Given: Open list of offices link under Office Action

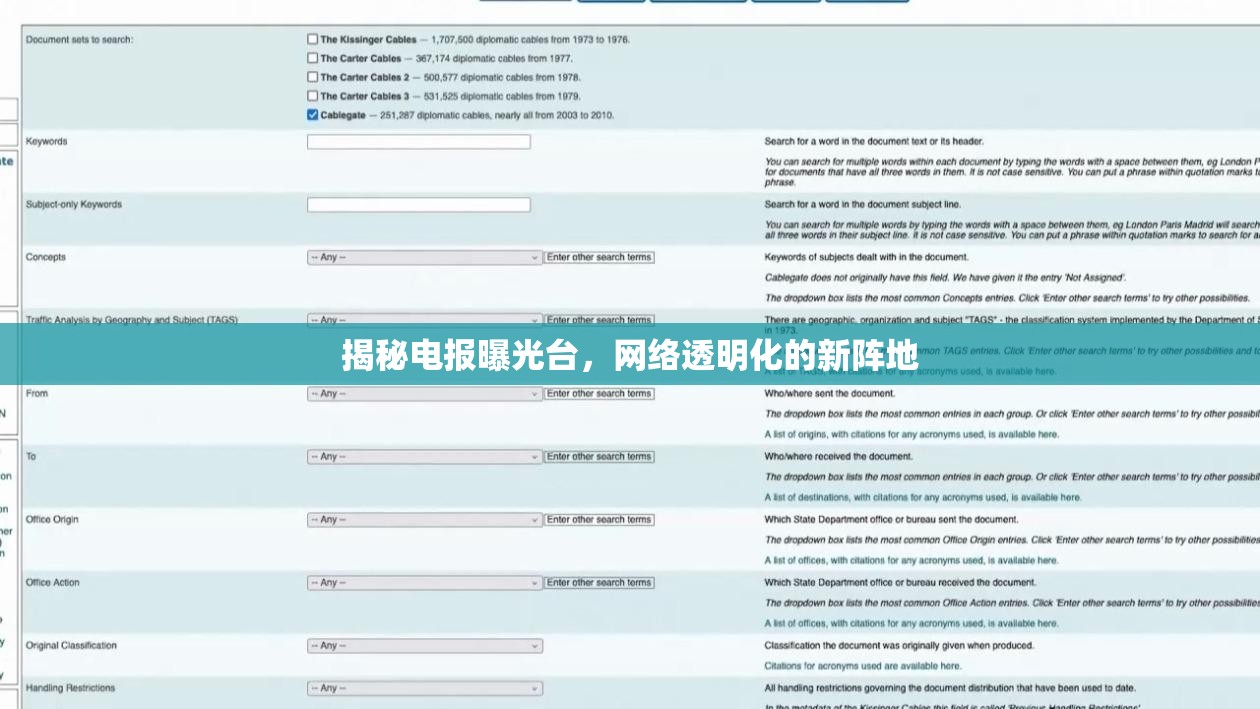Looking at the screenshot, I should (x=911, y=624).
